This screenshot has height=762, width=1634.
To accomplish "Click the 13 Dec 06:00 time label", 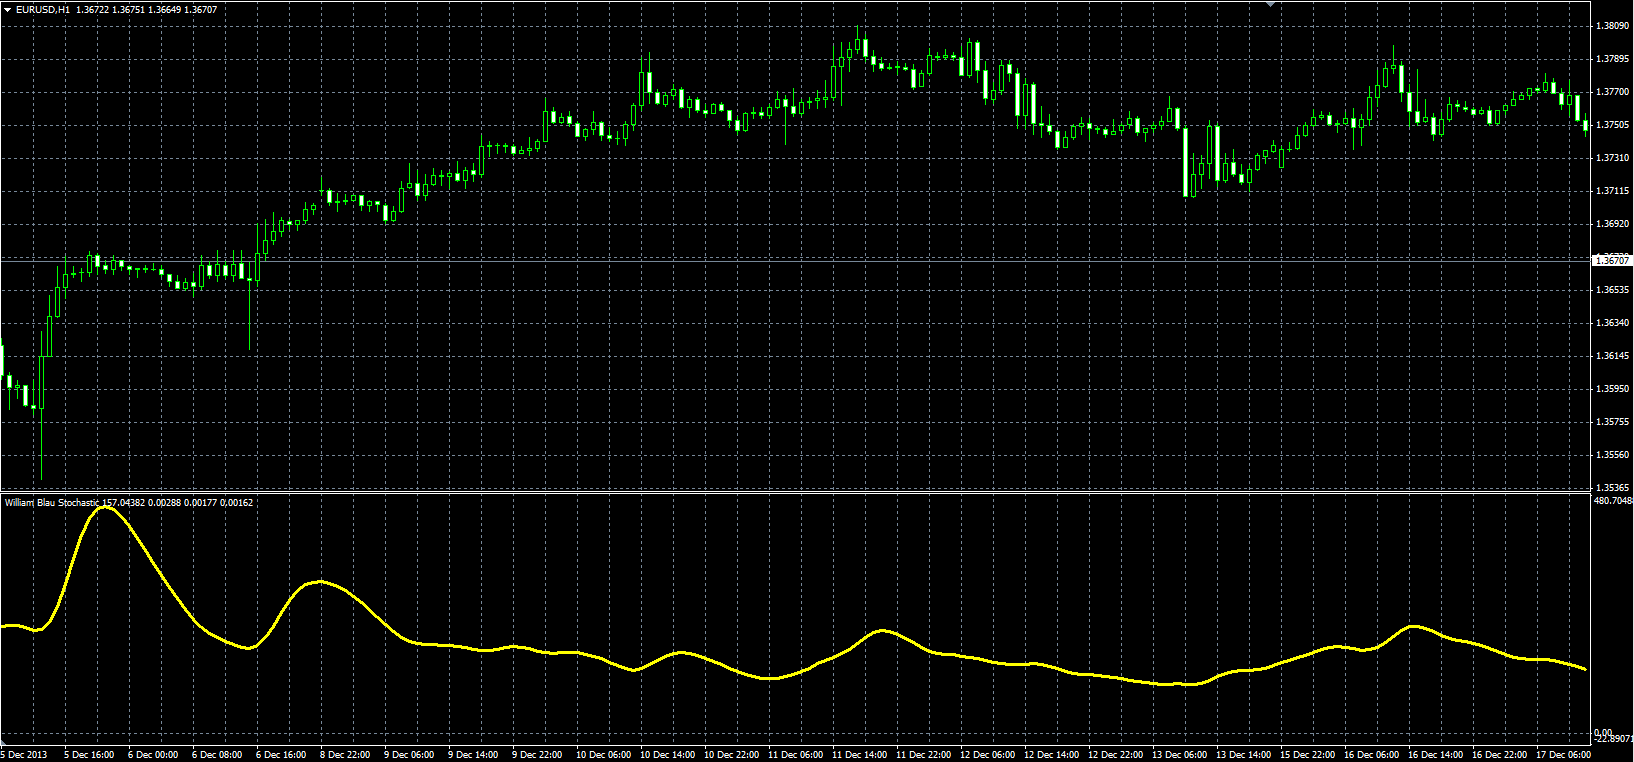I will point(1179,755).
